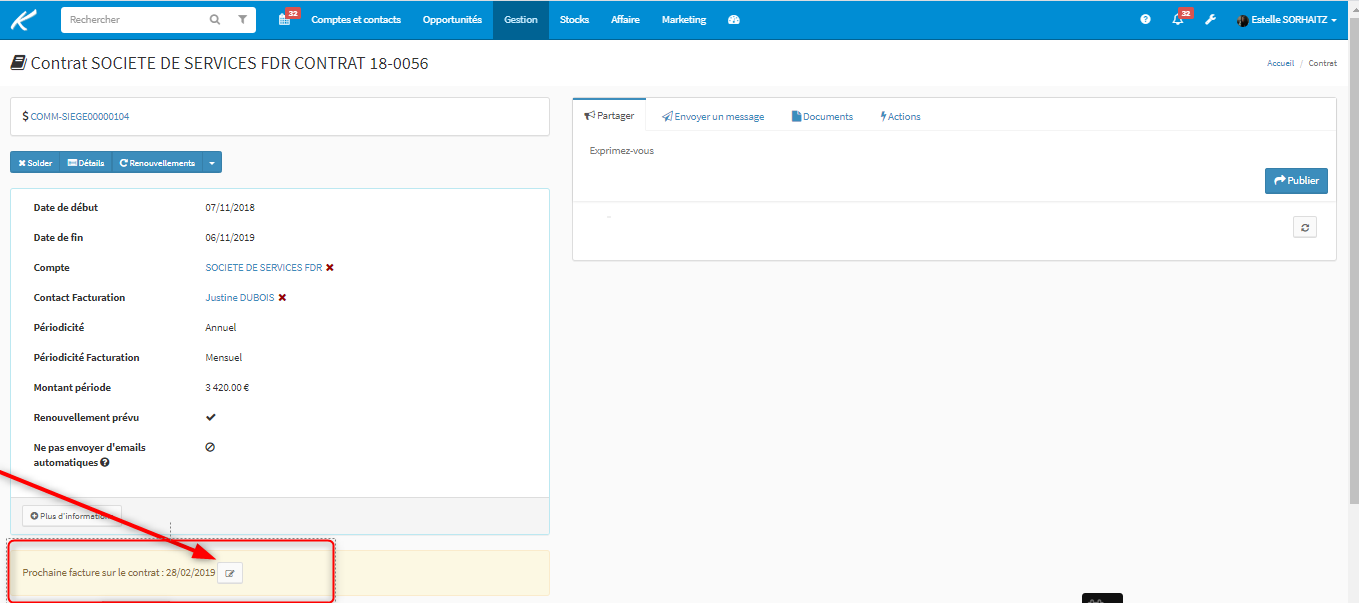The height and width of the screenshot is (603, 1359).
Task: Expand Plus d'informations section
Action: pos(72,516)
